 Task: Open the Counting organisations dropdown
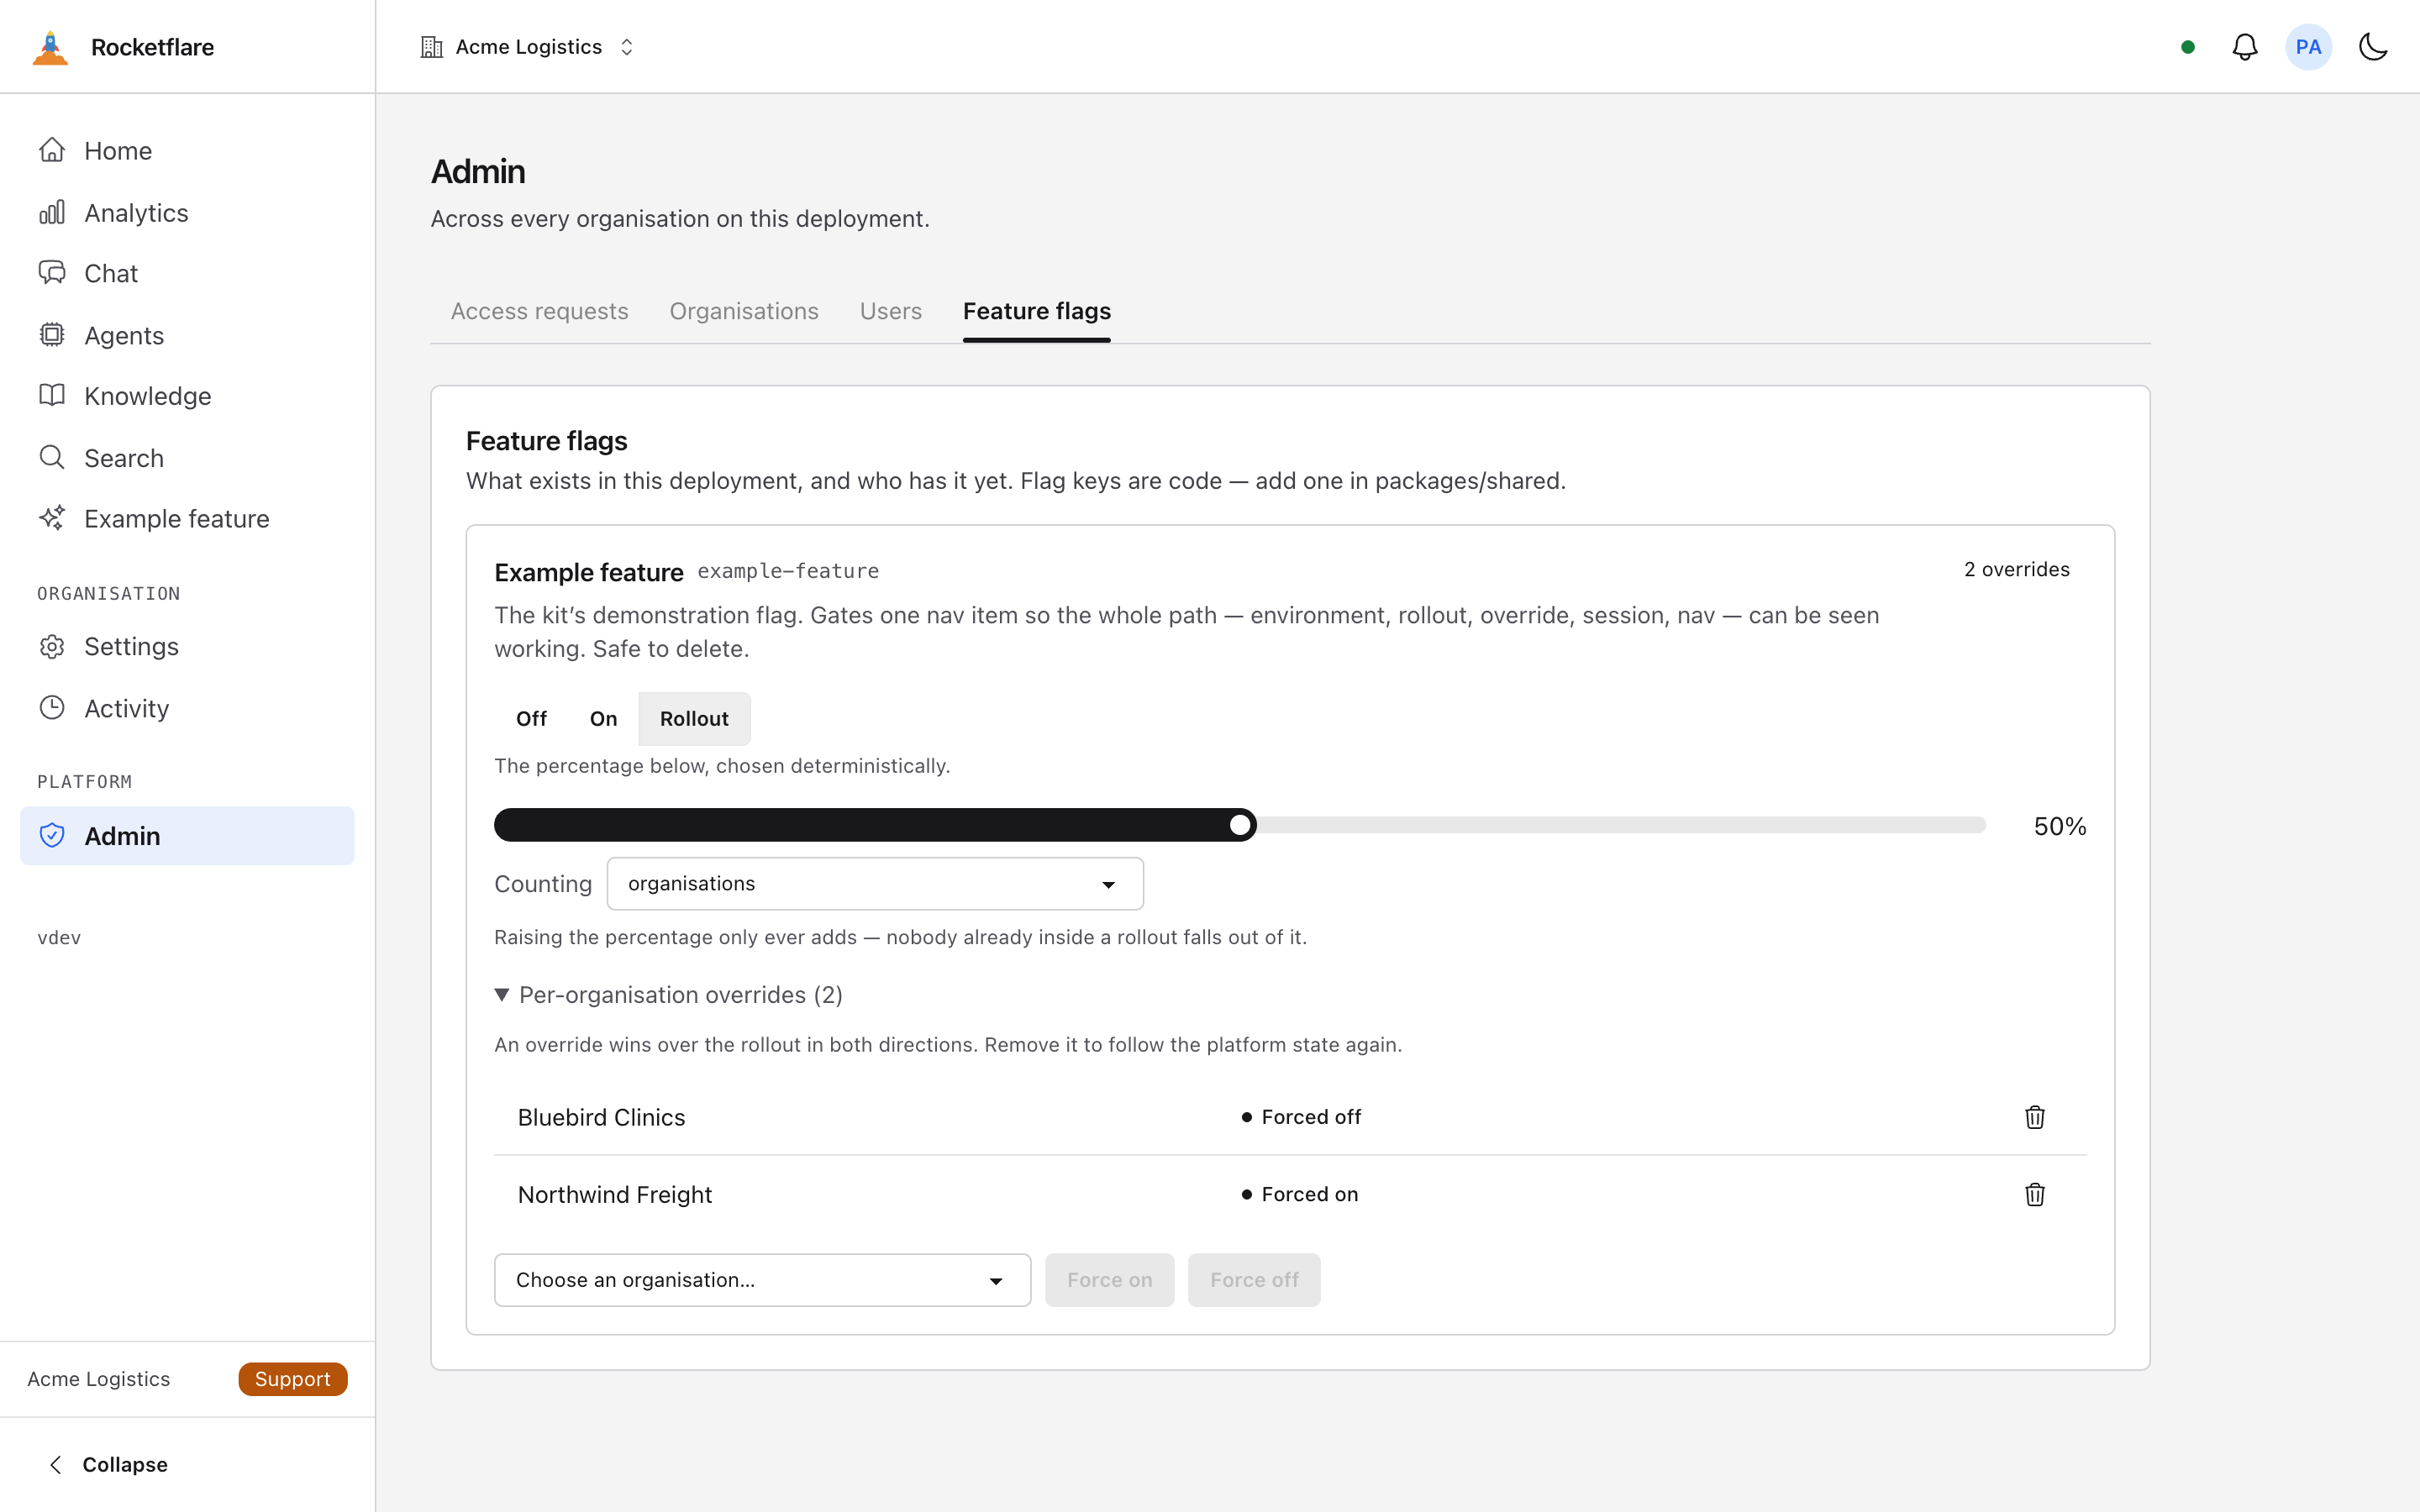coord(875,884)
